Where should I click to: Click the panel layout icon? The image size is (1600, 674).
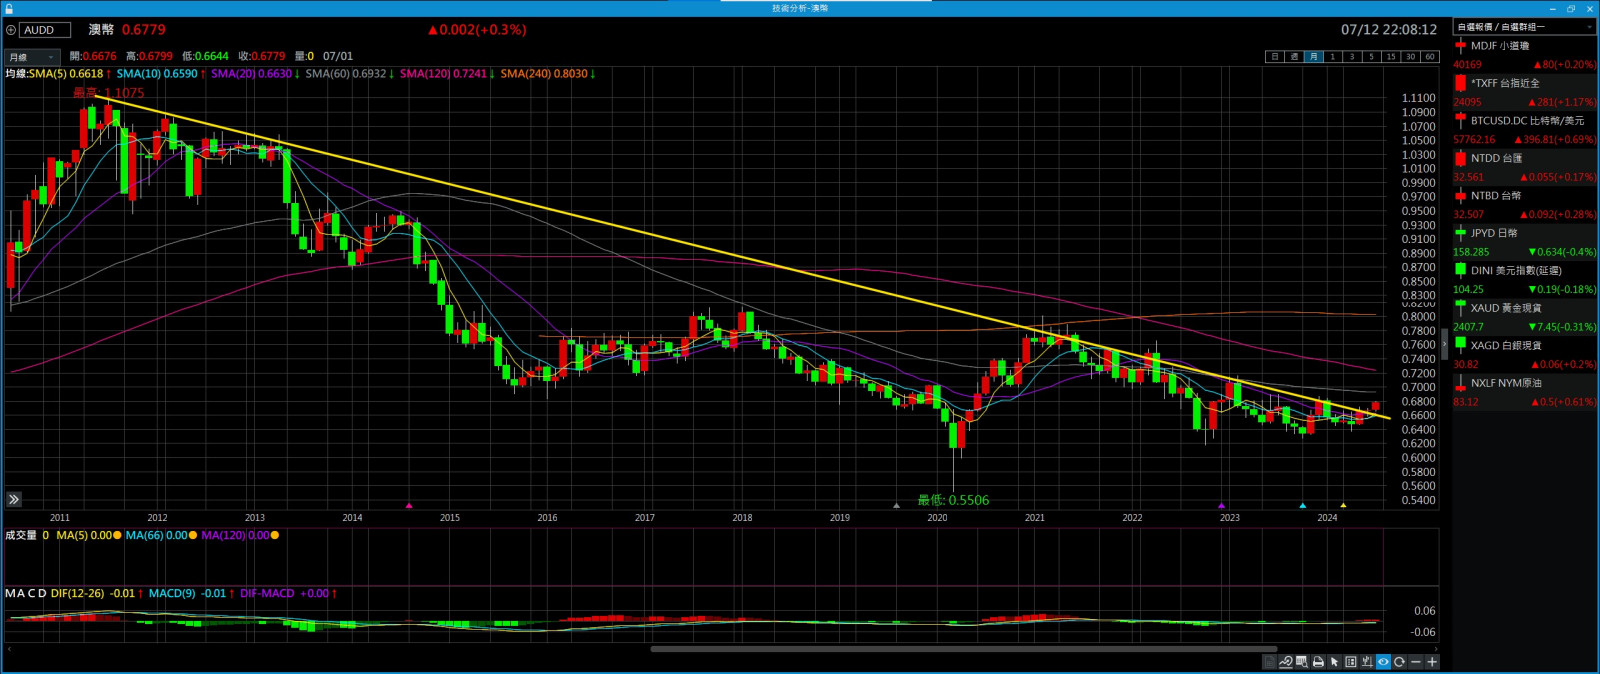point(1351,662)
